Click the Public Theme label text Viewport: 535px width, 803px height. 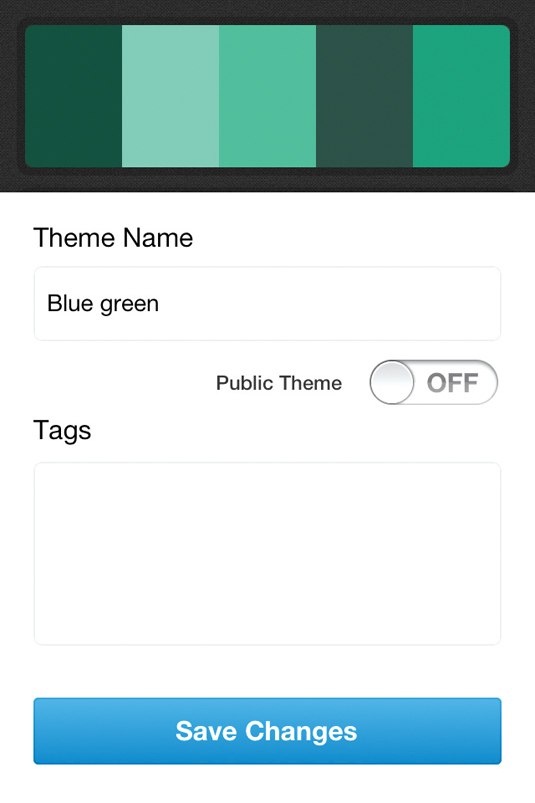coord(279,383)
